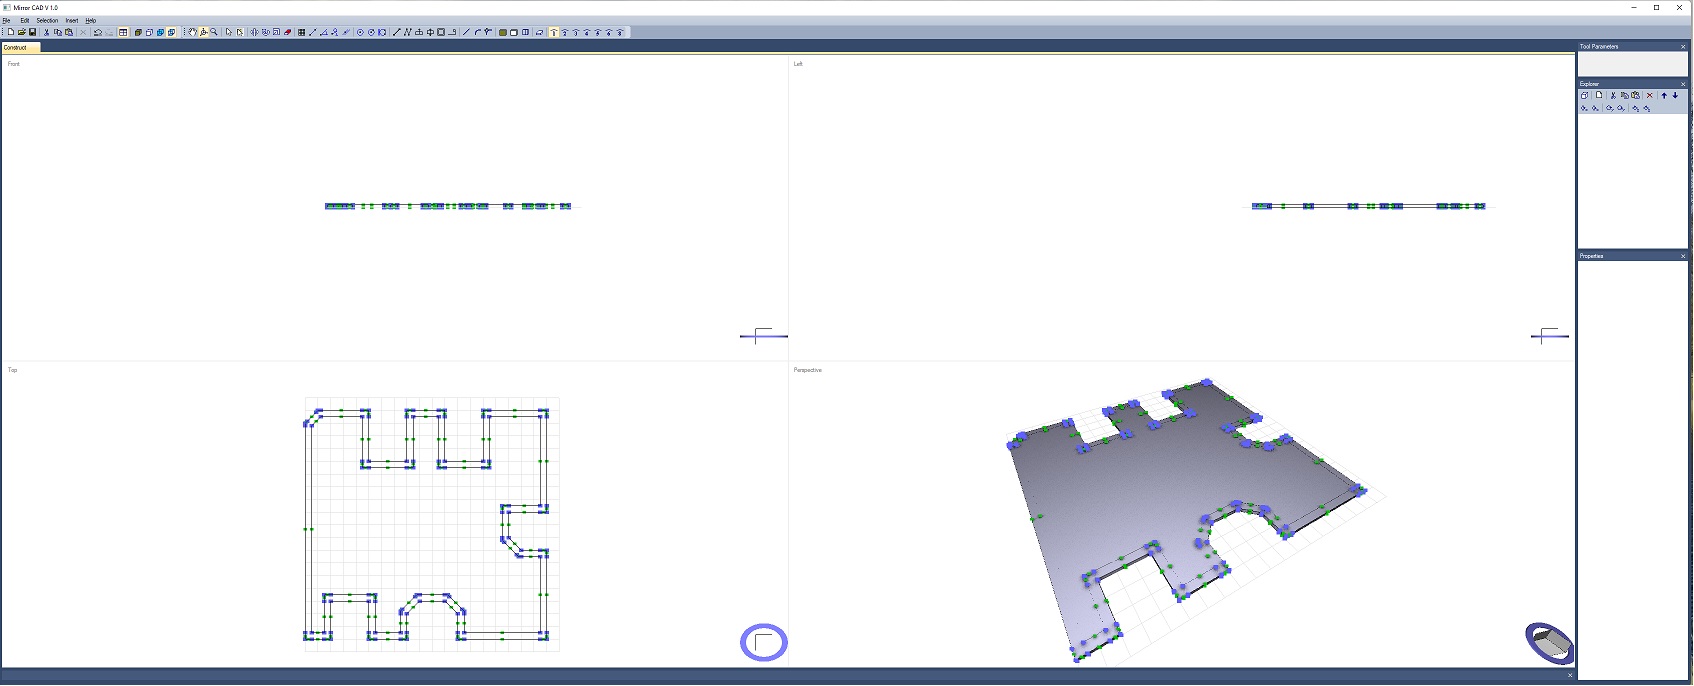The width and height of the screenshot is (1694, 686).
Task: Select the Pan hand tool
Action: click(193, 32)
